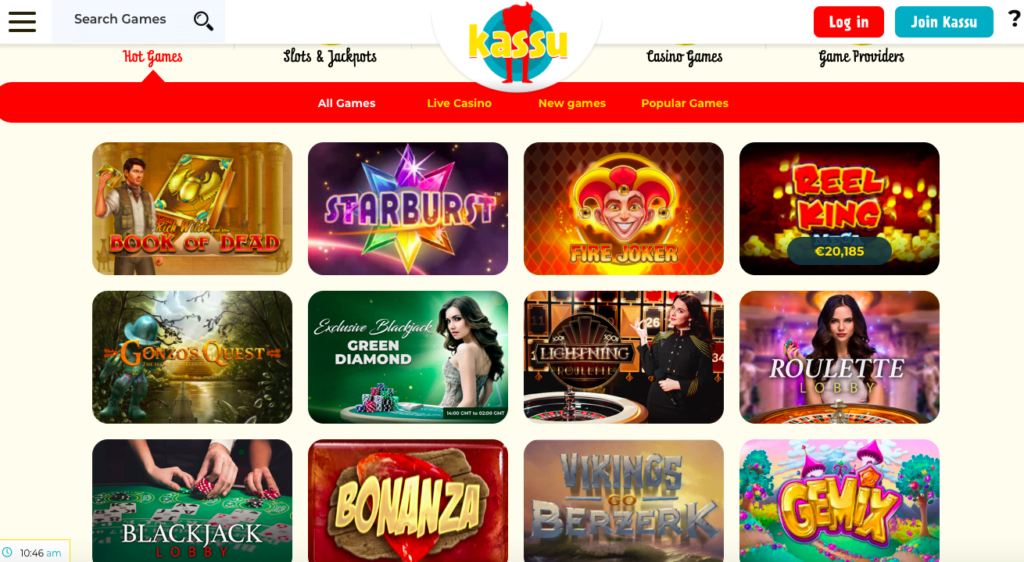
Task: Open the Game Providers tab
Action: (861, 57)
